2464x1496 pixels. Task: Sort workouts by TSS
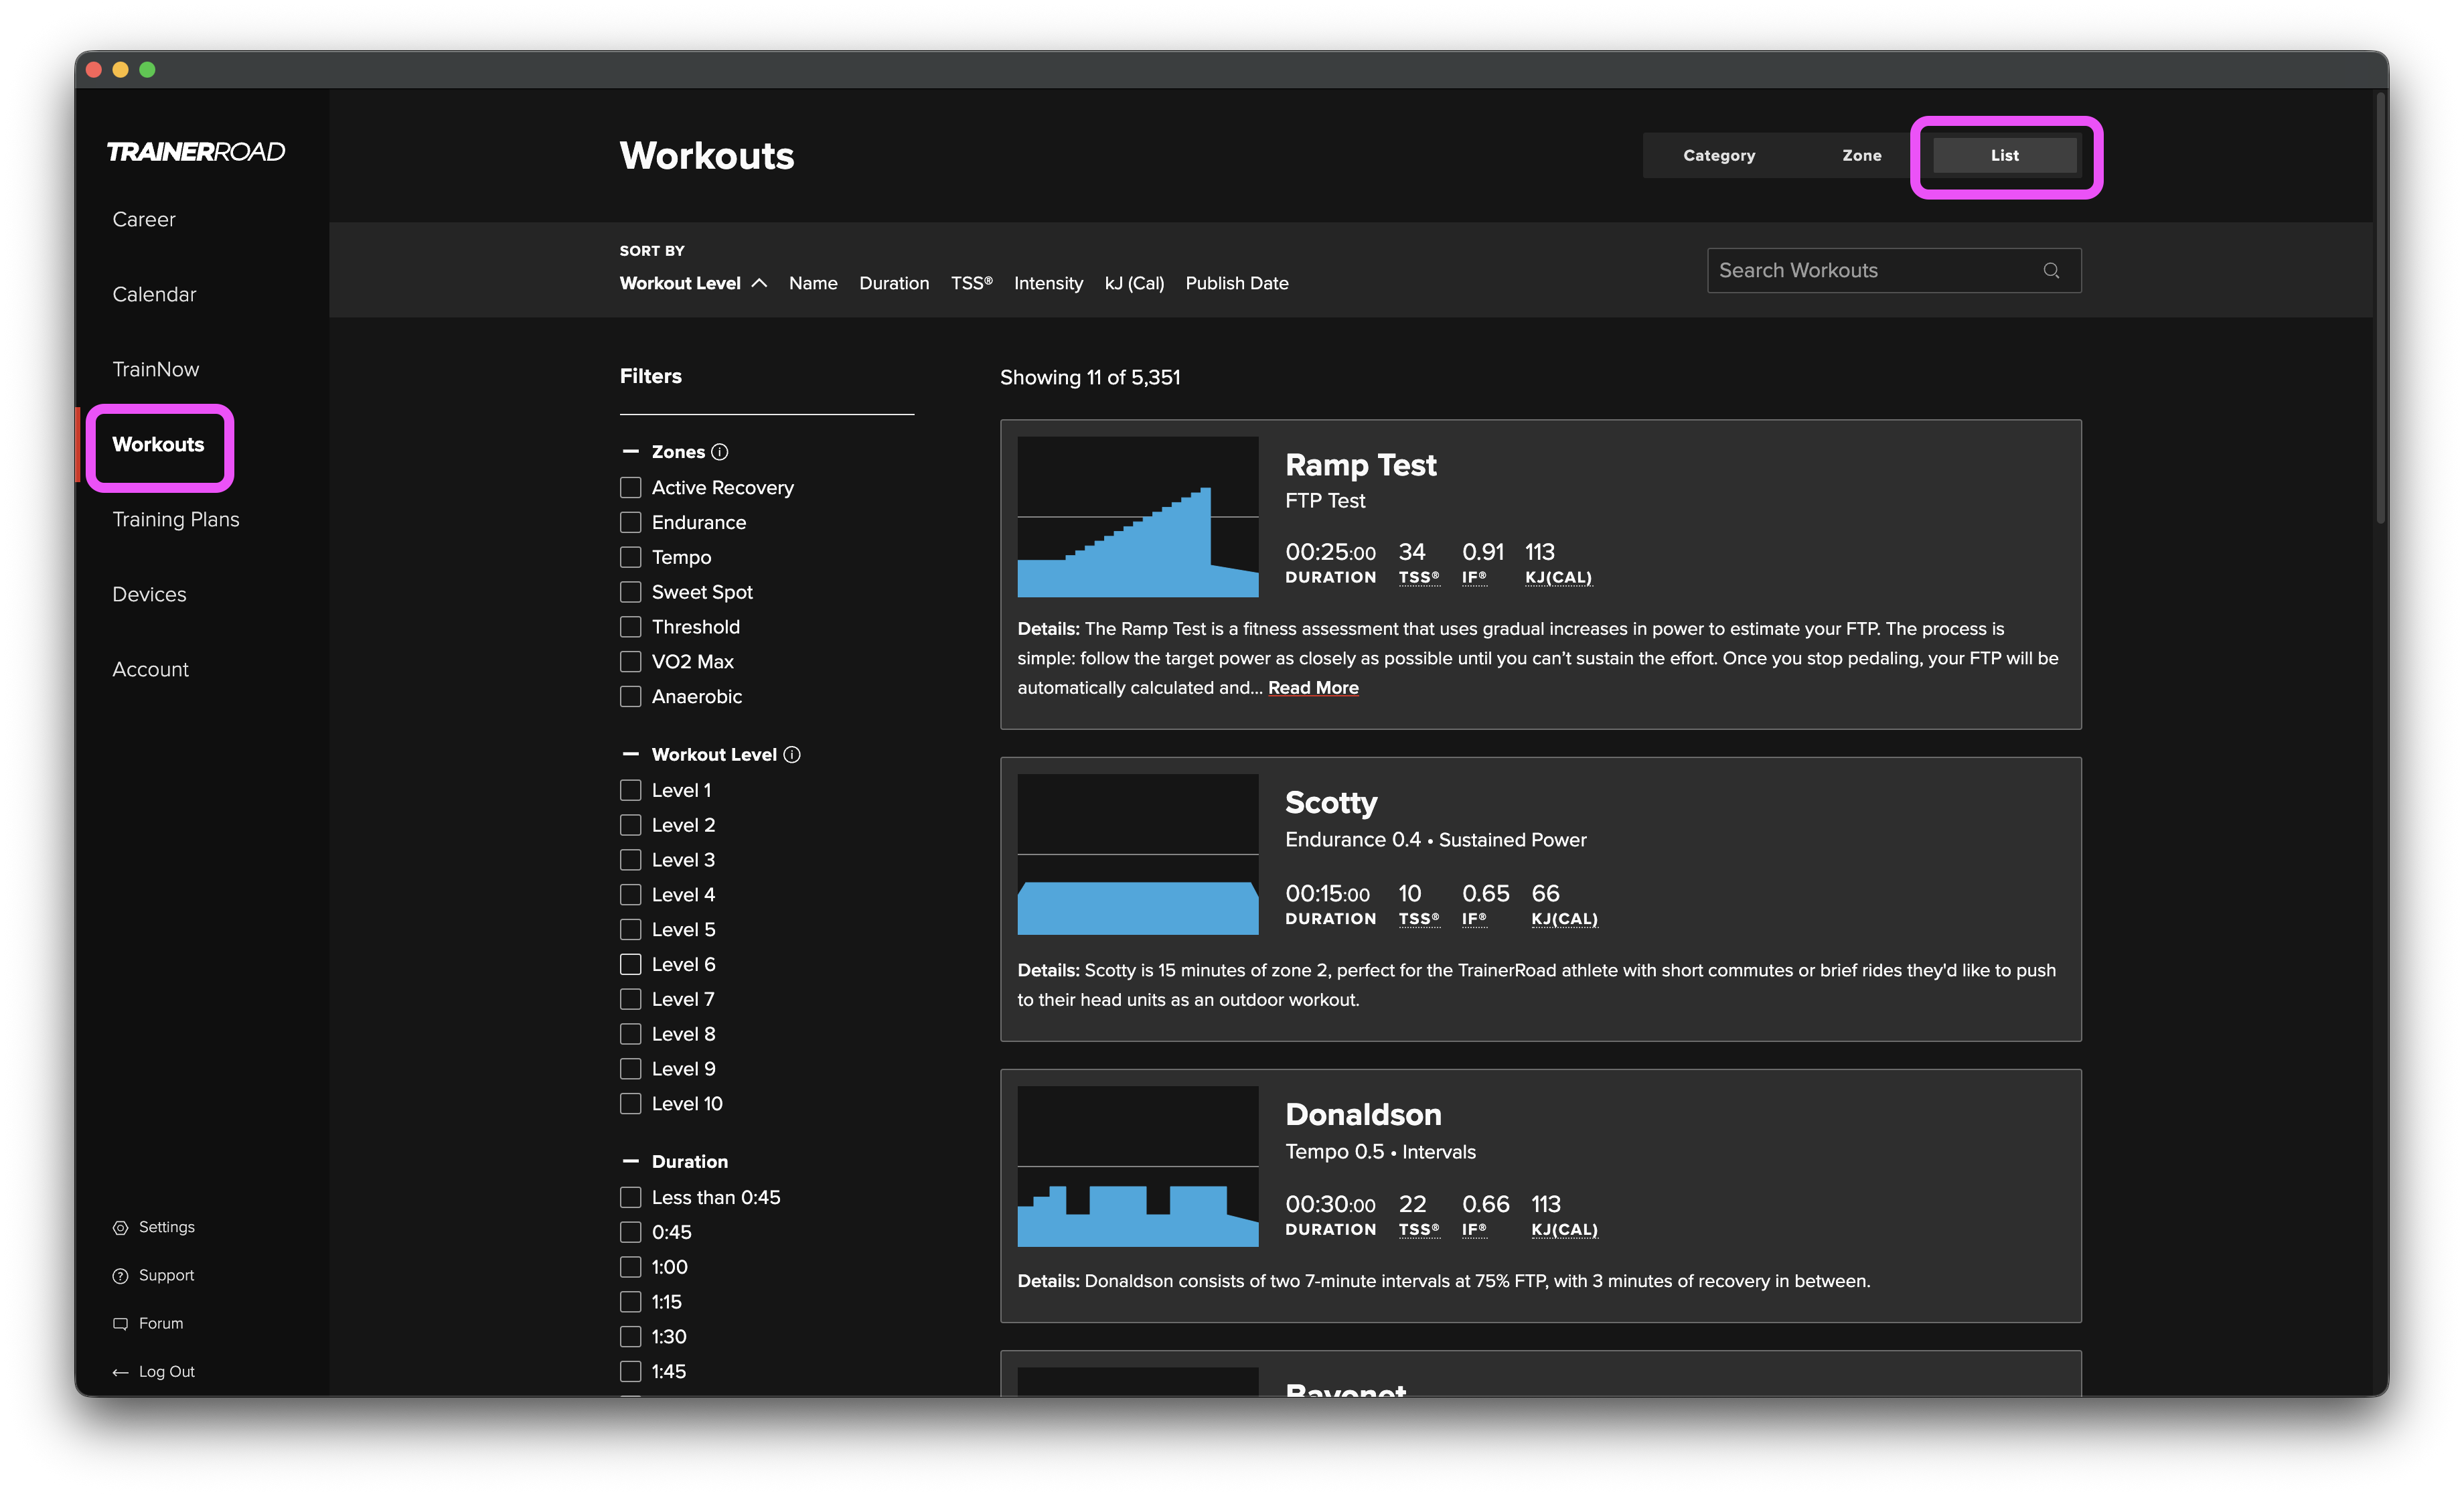[x=971, y=283]
